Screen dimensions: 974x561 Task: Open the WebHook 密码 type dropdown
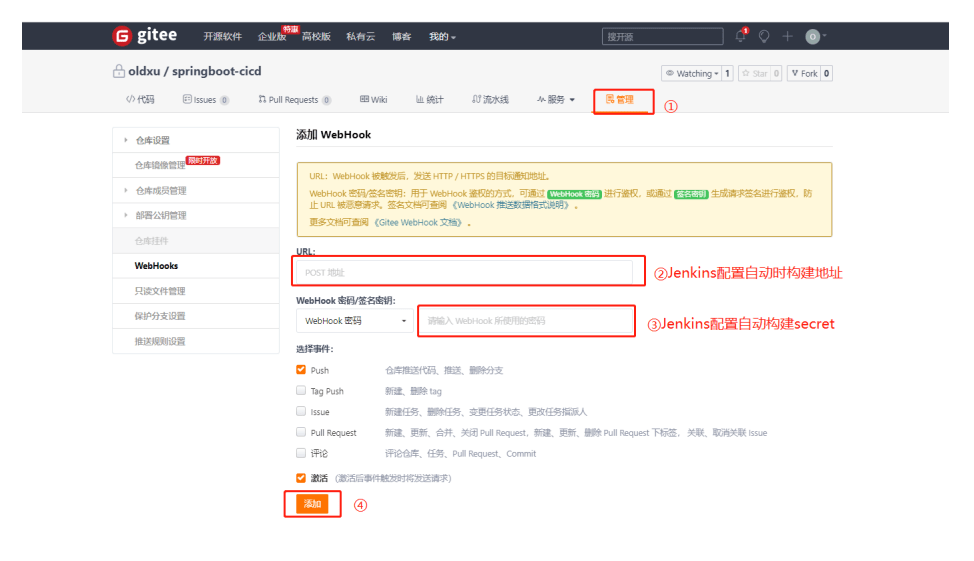[x=355, y=321]
